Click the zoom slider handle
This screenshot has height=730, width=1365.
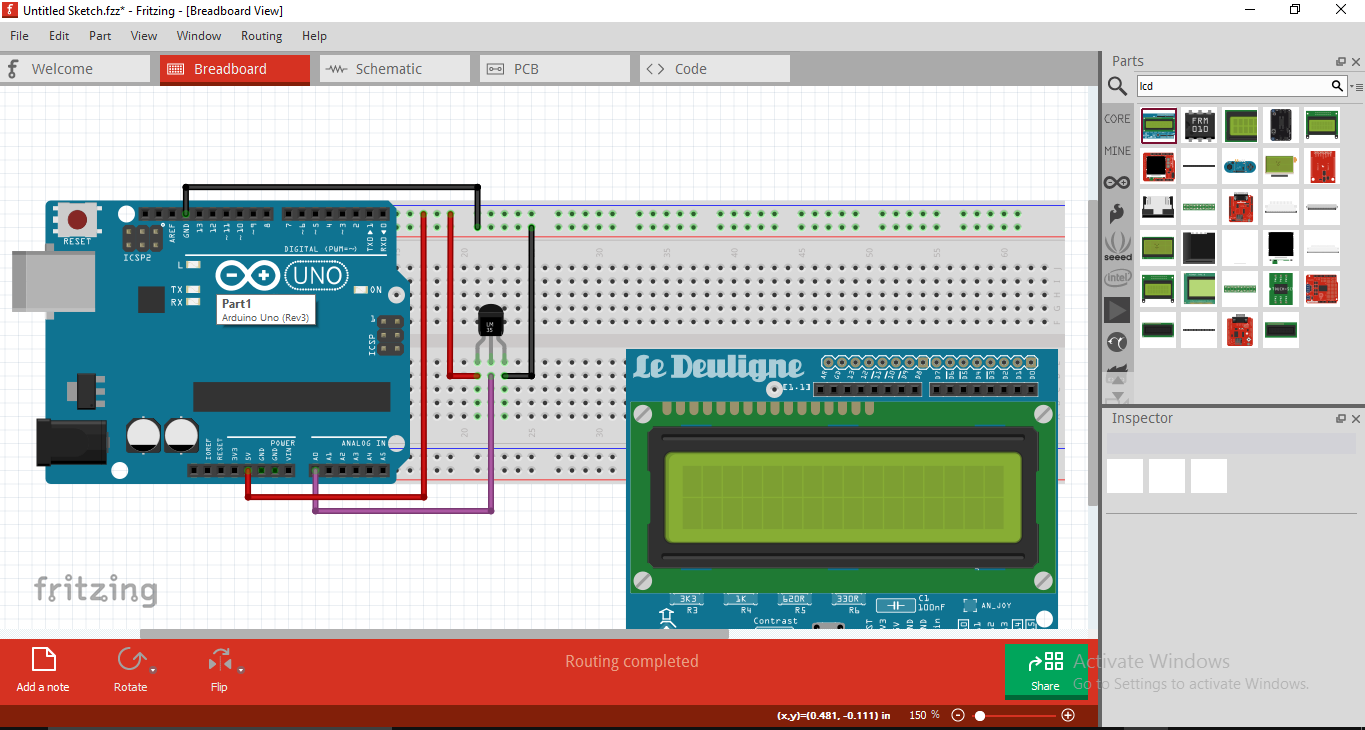coord(980,716)
